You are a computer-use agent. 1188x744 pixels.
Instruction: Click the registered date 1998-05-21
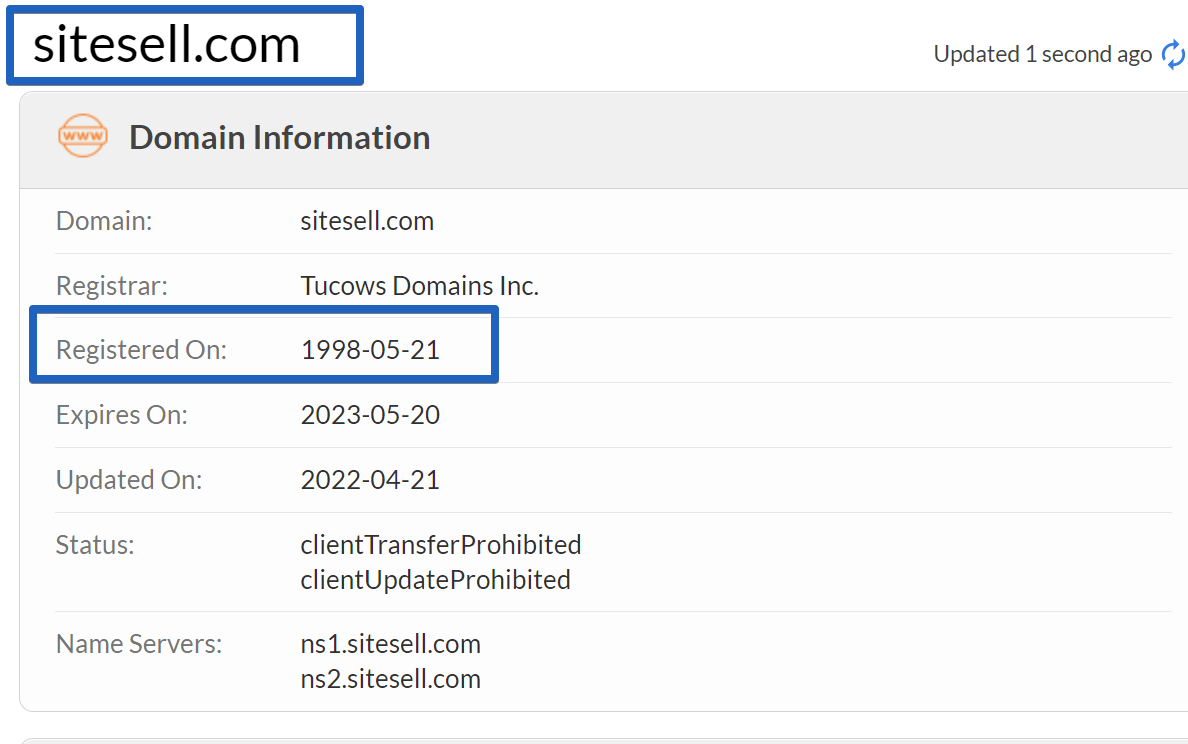coord(370,350)
